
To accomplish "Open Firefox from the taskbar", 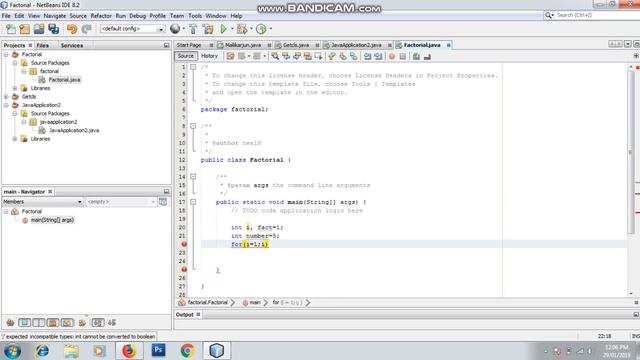I will (x=129, y=351).
